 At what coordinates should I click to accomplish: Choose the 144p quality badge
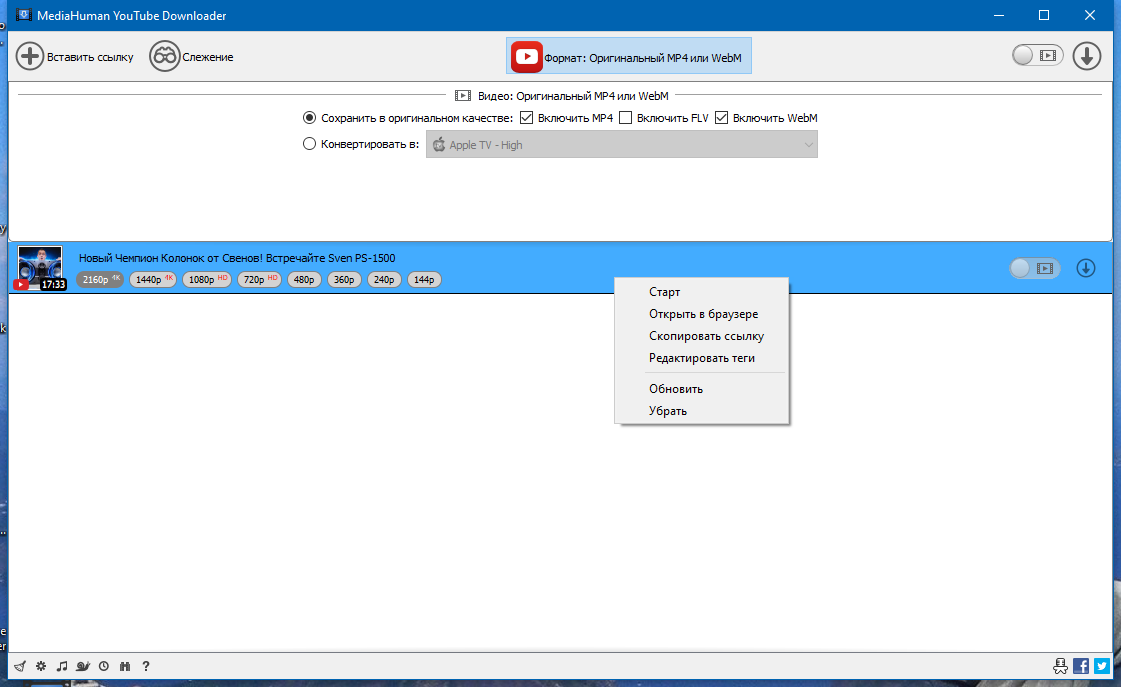coord(424,280)
